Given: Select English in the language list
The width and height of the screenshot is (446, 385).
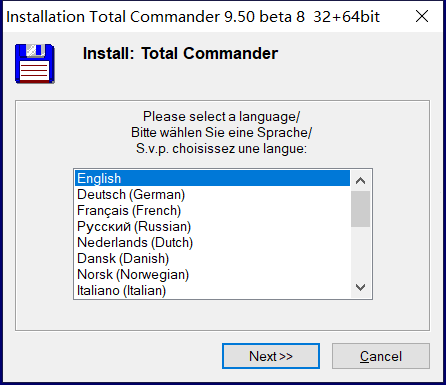Looking at the screenshot, I should click(x=212, y=178).
